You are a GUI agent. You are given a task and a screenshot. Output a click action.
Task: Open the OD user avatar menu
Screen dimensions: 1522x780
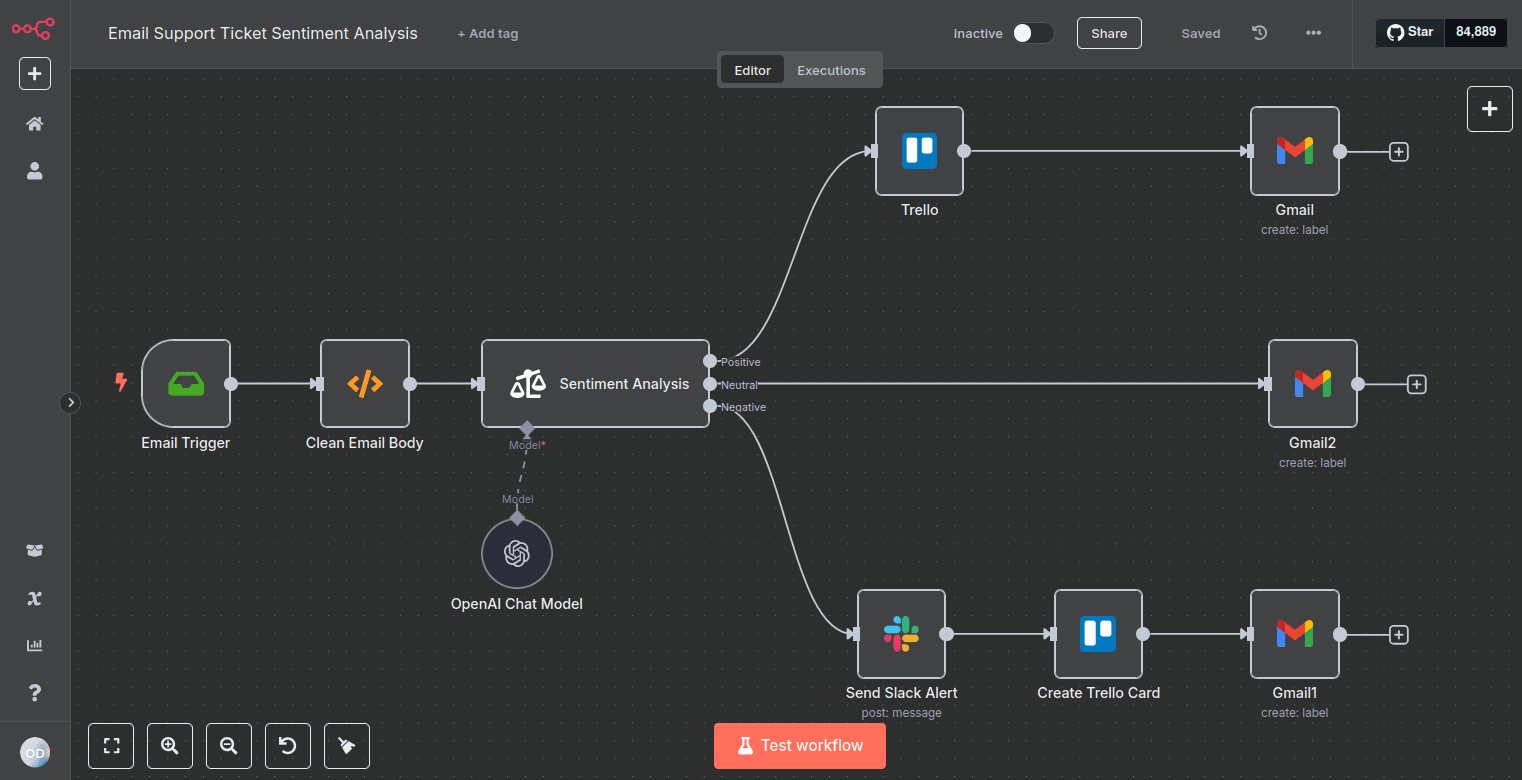35,752
